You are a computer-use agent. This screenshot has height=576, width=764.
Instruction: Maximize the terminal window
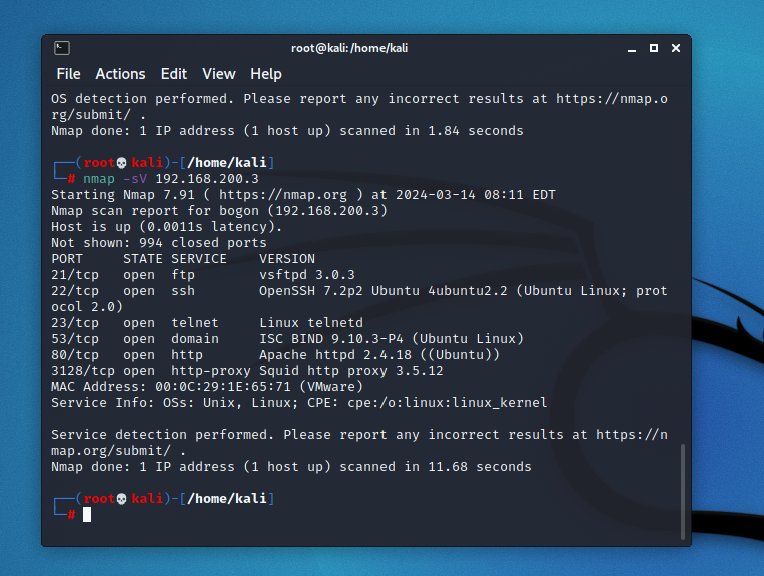point(654,48)
